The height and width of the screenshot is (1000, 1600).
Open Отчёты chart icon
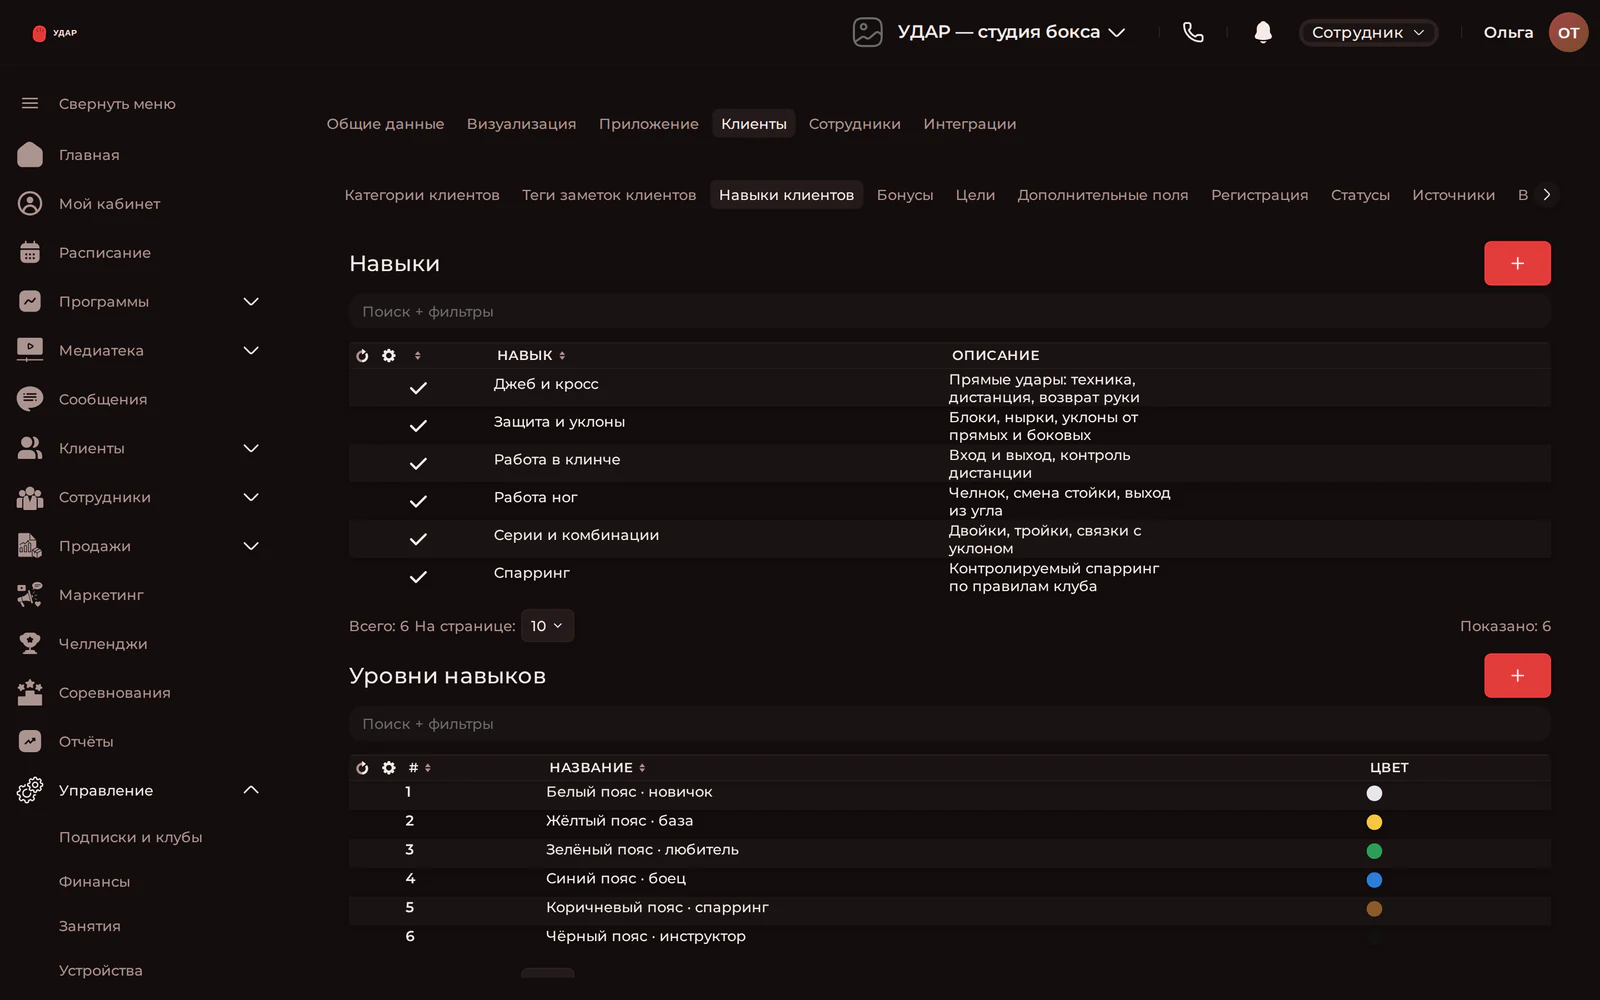[30, 741]
